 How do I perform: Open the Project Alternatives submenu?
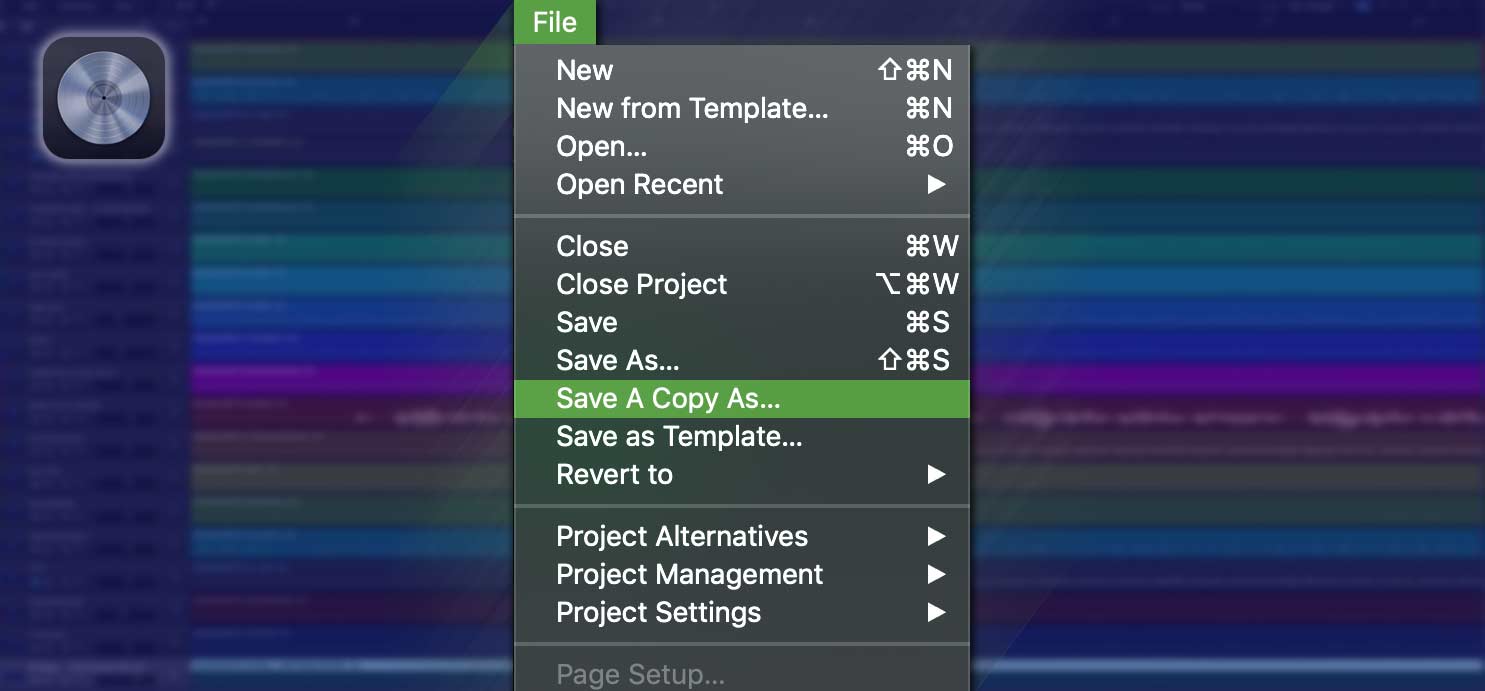click(x=682, y=536)
